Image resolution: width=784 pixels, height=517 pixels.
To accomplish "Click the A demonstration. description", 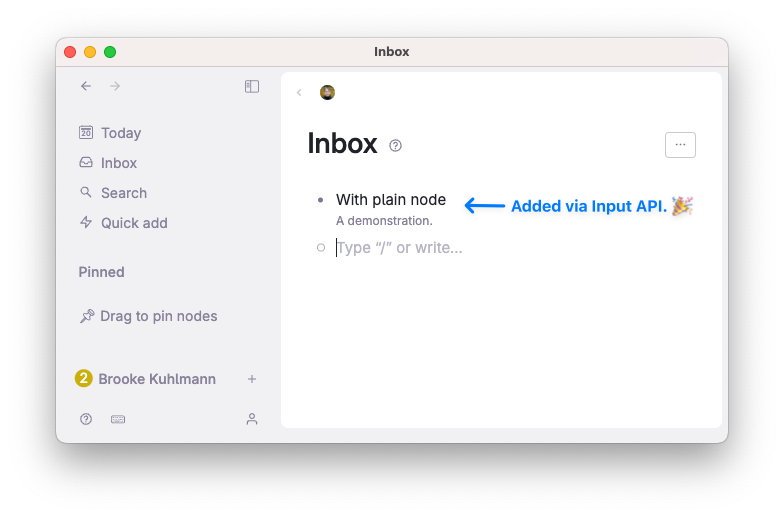I will 384,220.
